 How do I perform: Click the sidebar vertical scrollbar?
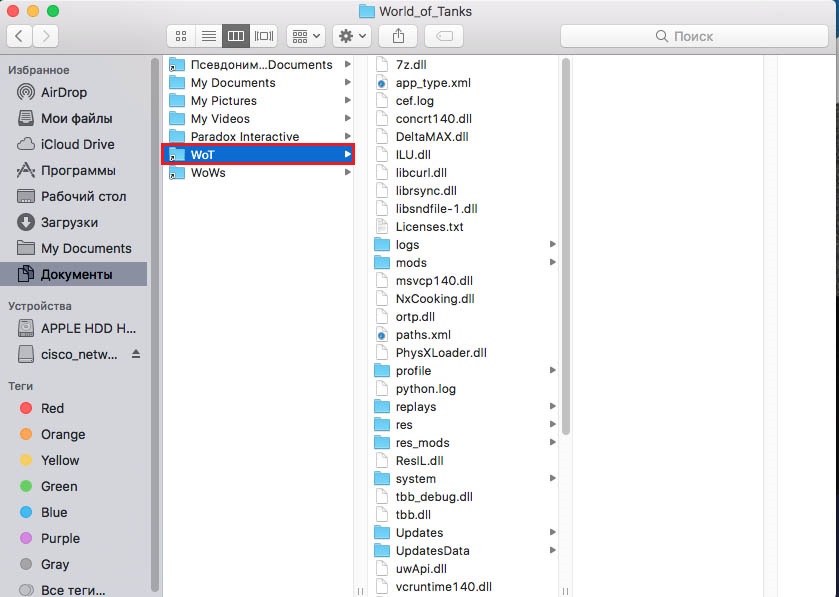tap(155, 324)
